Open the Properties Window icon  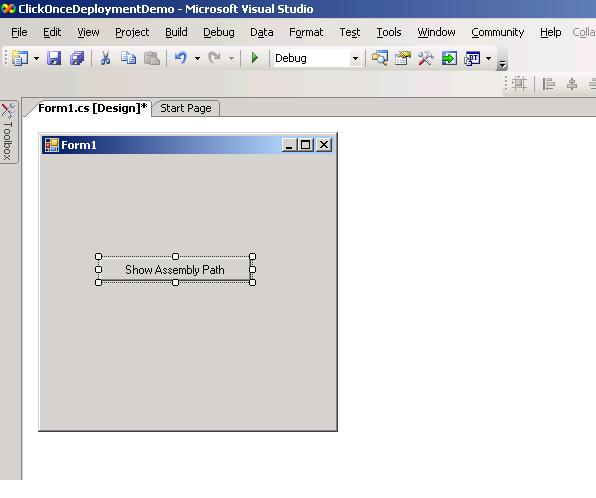[x=403, y=59]
